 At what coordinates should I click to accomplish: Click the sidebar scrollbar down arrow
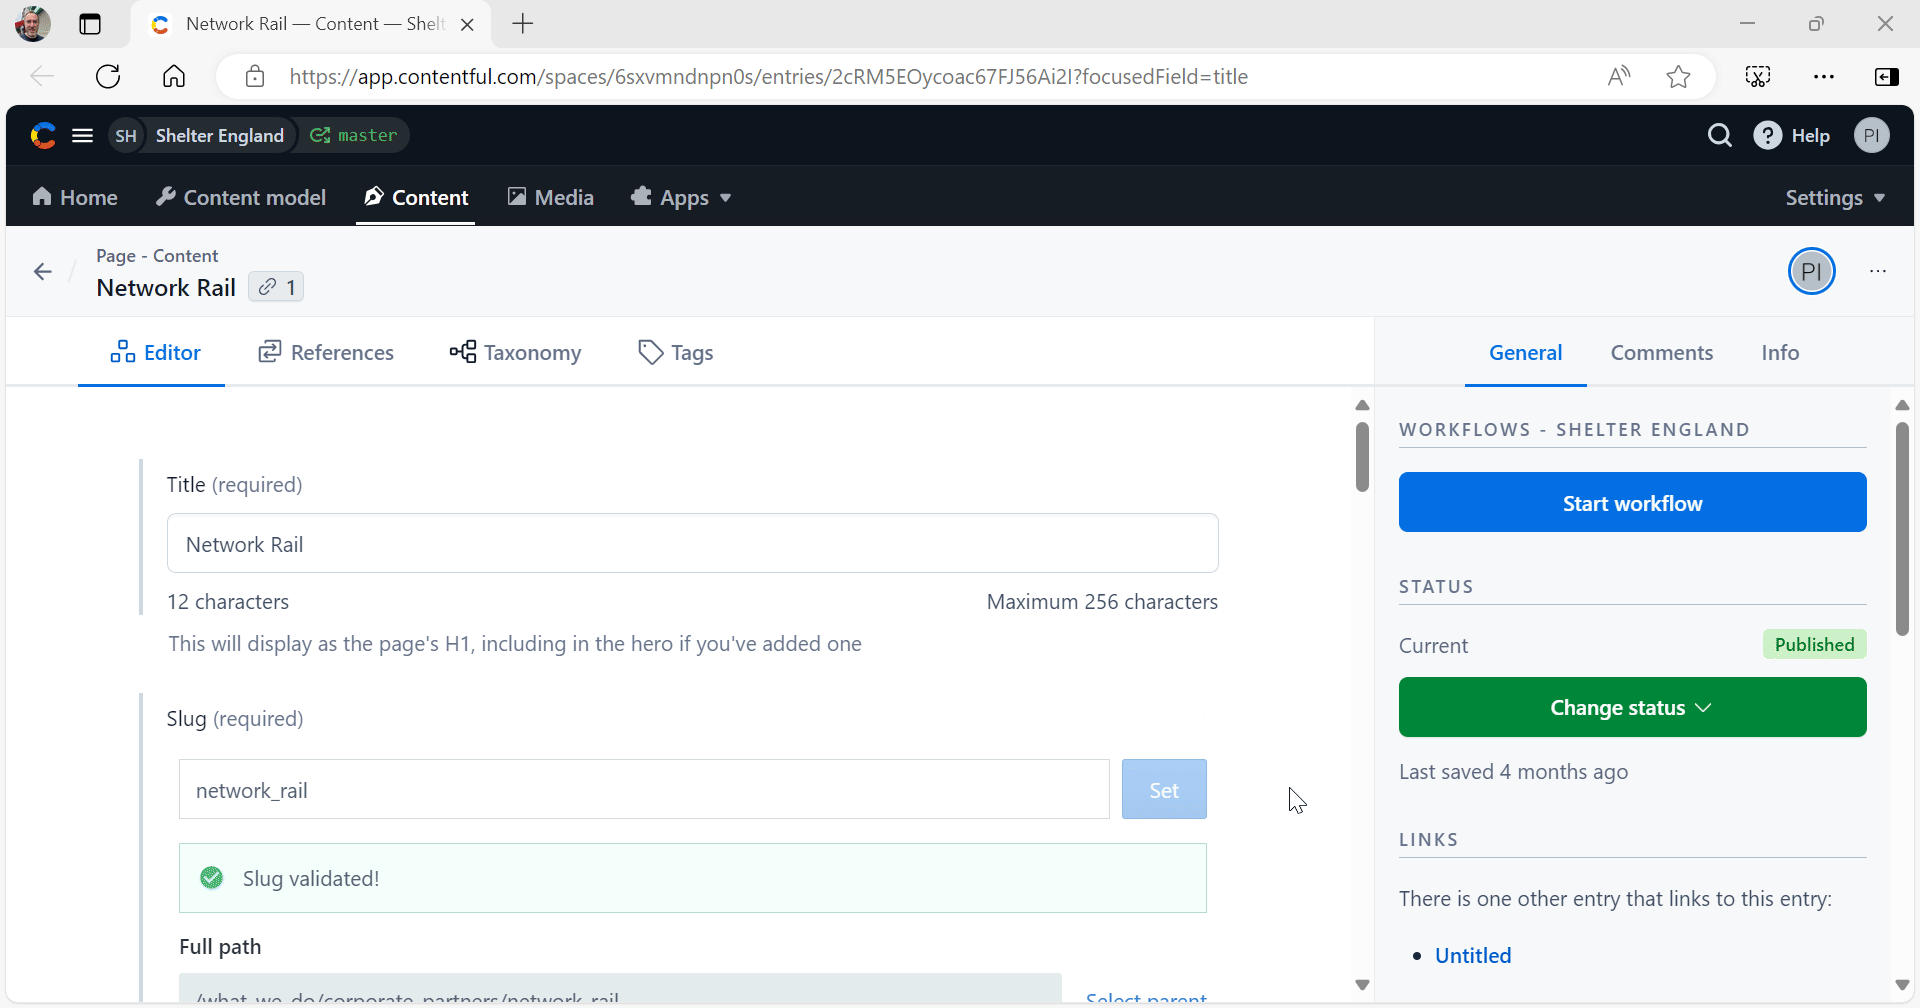click(x=1902, y=985)
